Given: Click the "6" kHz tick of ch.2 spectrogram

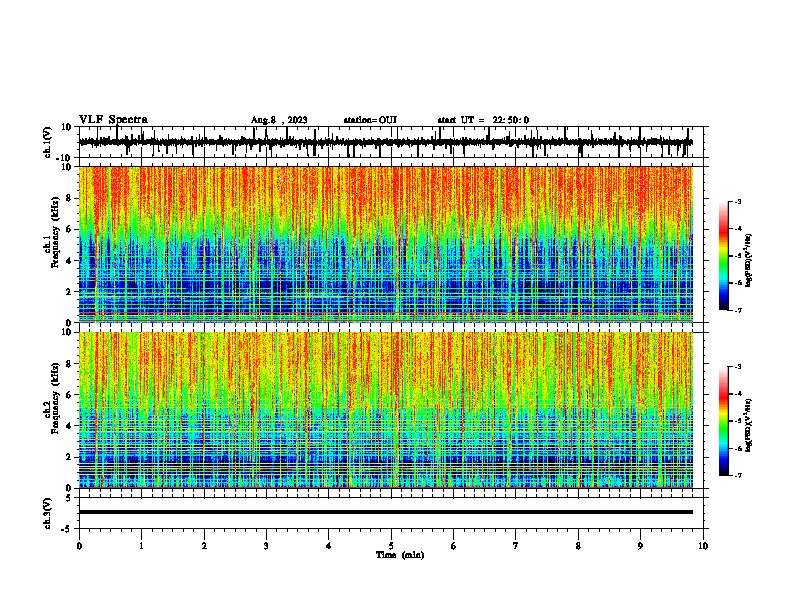Looking at the screenshot, I should (x=69, y=395).
